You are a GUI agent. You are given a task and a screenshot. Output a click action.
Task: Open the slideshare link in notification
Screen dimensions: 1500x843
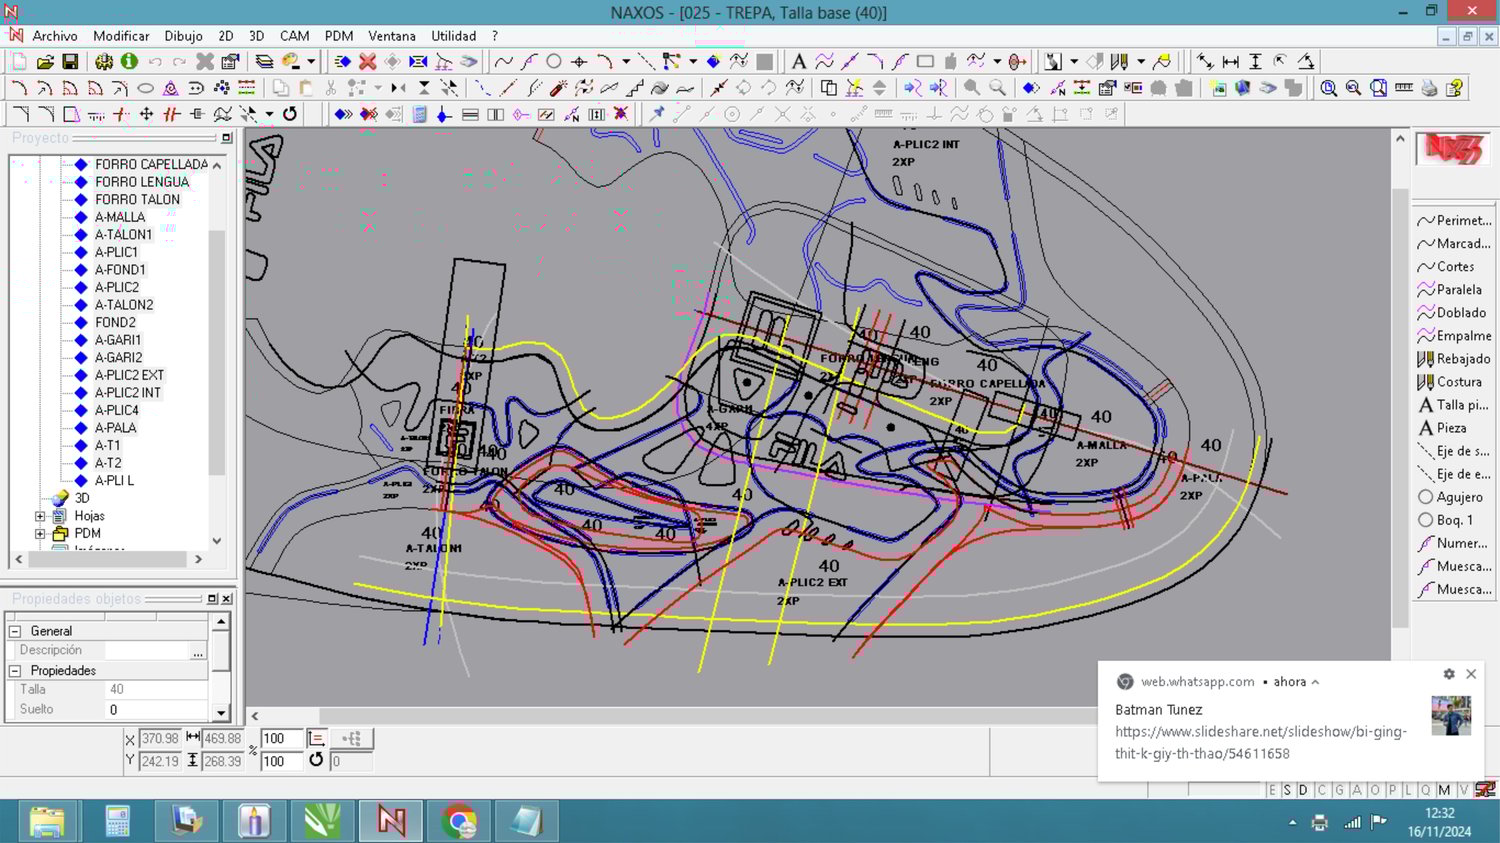tap(1261, 743)
